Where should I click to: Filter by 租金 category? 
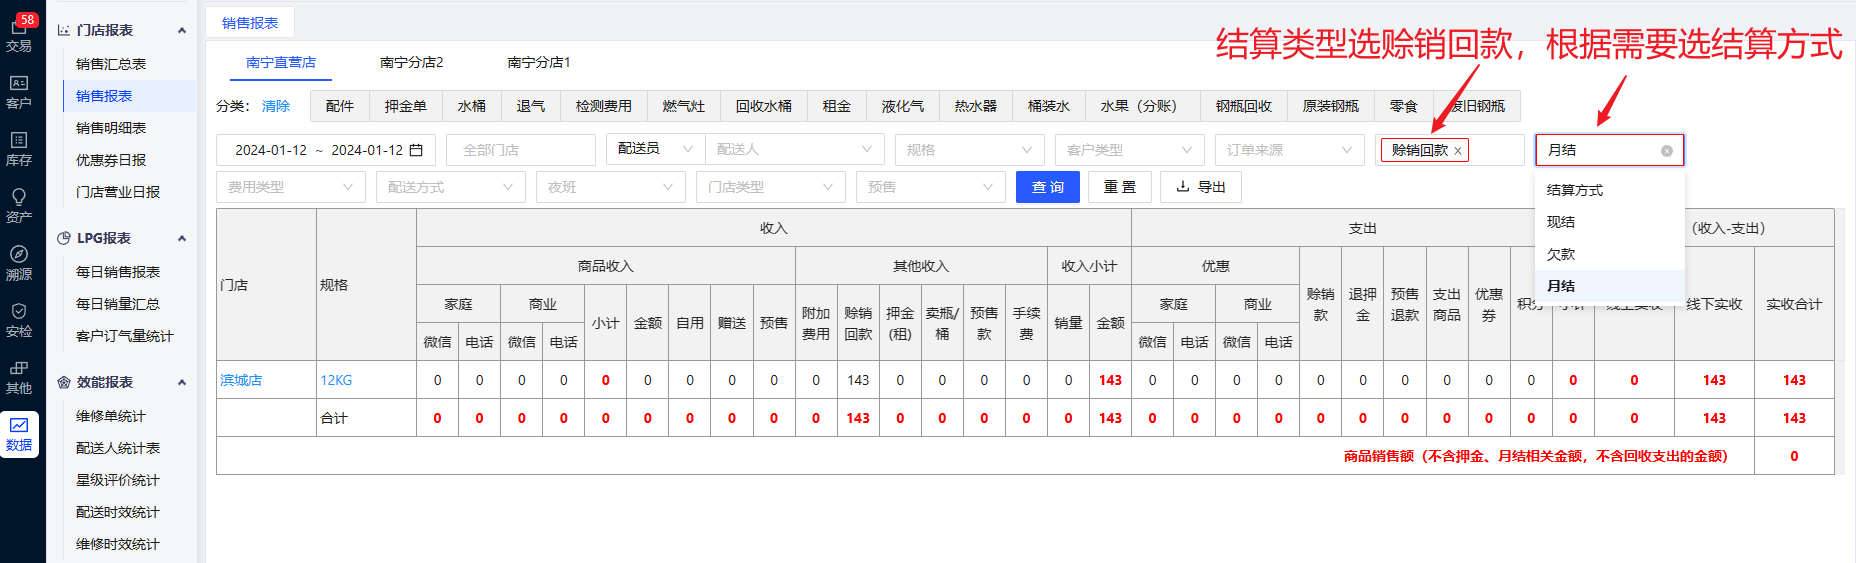[x=837, y=106]
